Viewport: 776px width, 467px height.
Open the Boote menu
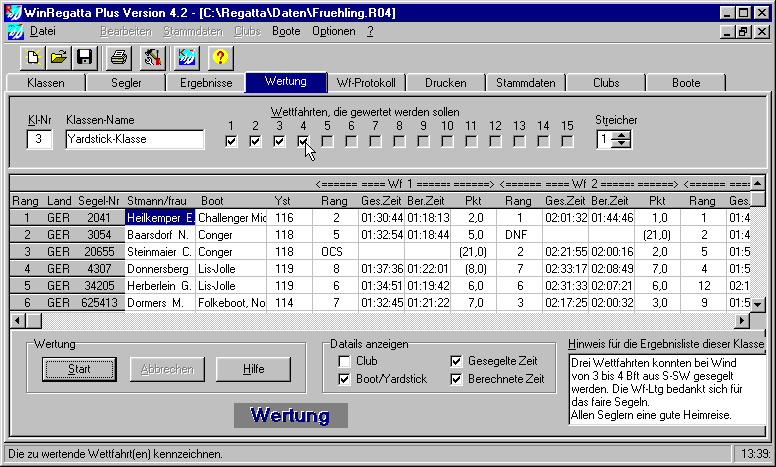(286, 31)
